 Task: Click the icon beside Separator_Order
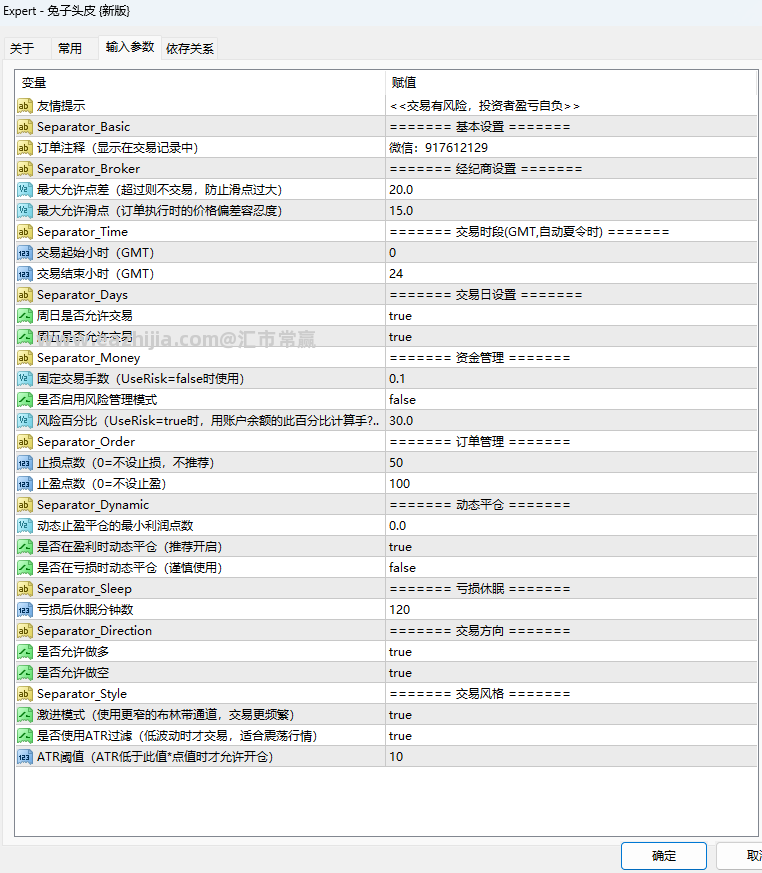(x=24, y=442)
